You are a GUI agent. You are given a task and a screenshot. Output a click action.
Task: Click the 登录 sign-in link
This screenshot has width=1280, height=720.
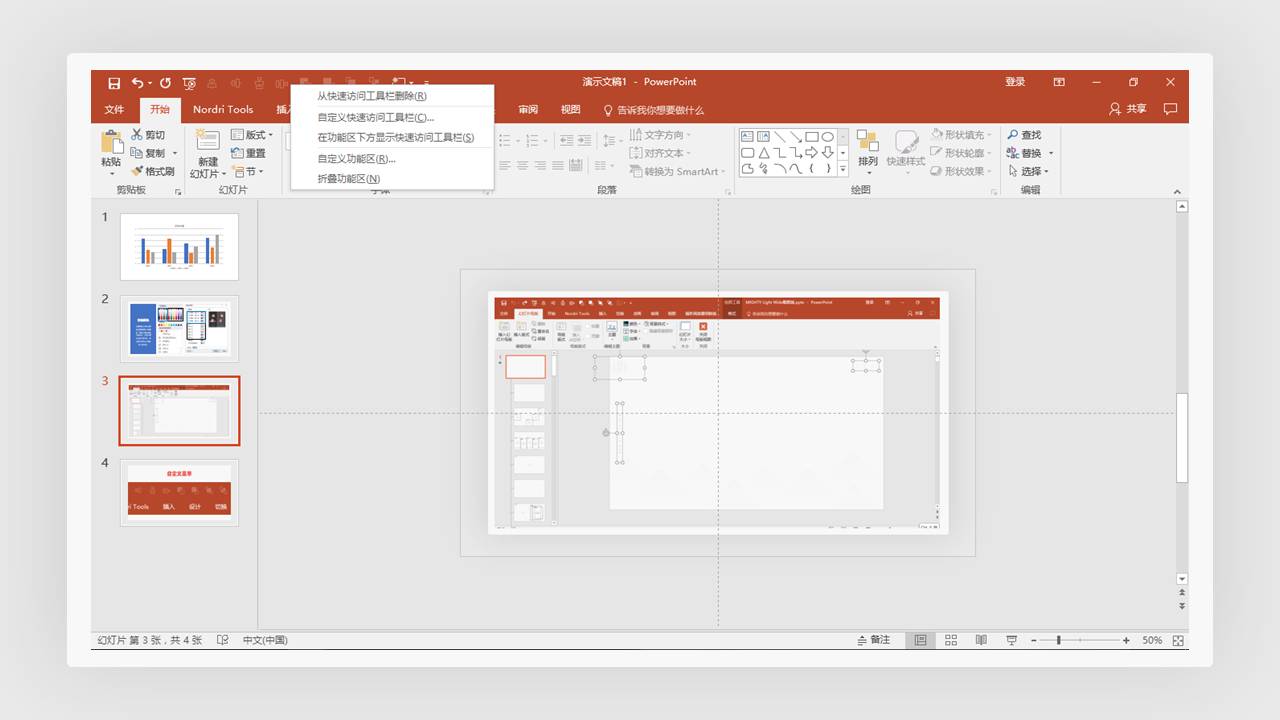(1015, 82)
